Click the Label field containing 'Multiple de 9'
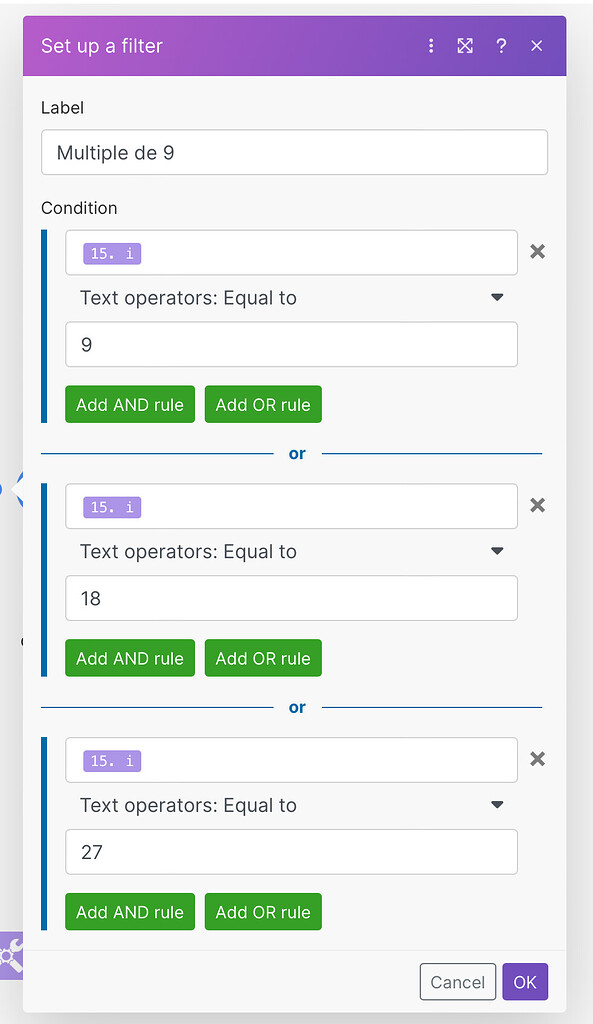593x1024 pixels. pos(294,152)
